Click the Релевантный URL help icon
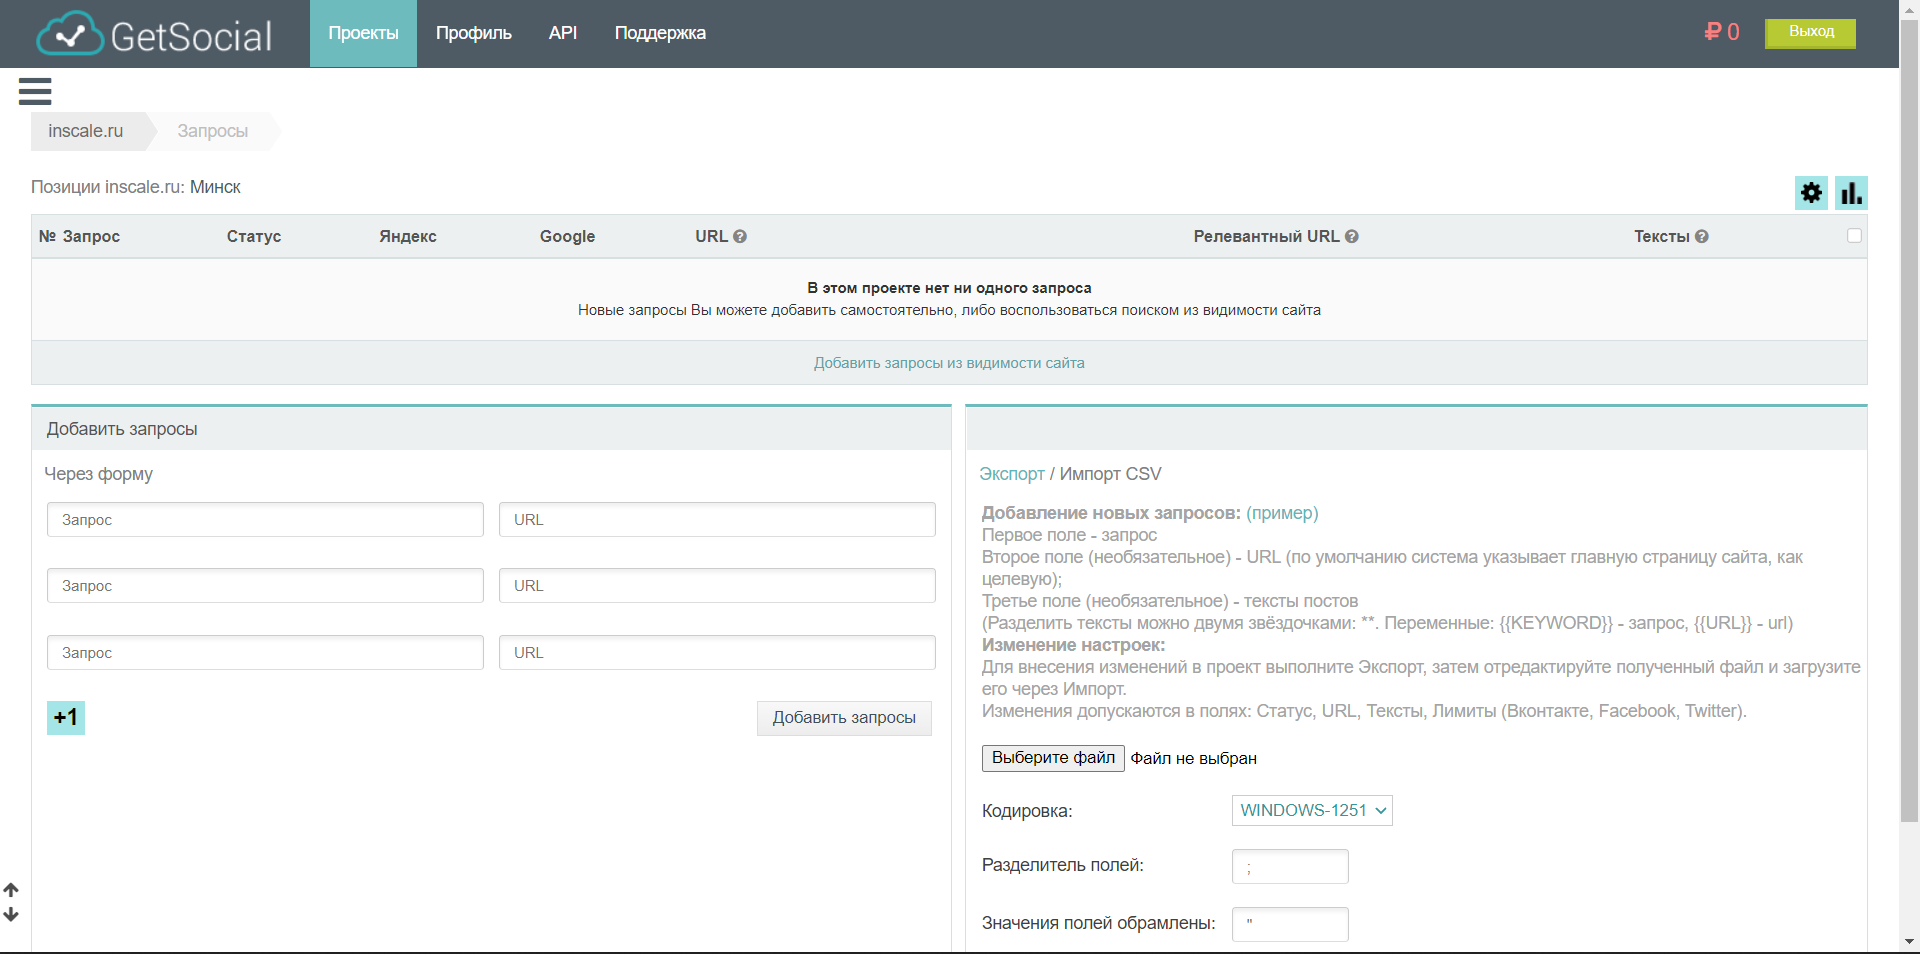1920x954 pixels. [x=1351, y=237]
